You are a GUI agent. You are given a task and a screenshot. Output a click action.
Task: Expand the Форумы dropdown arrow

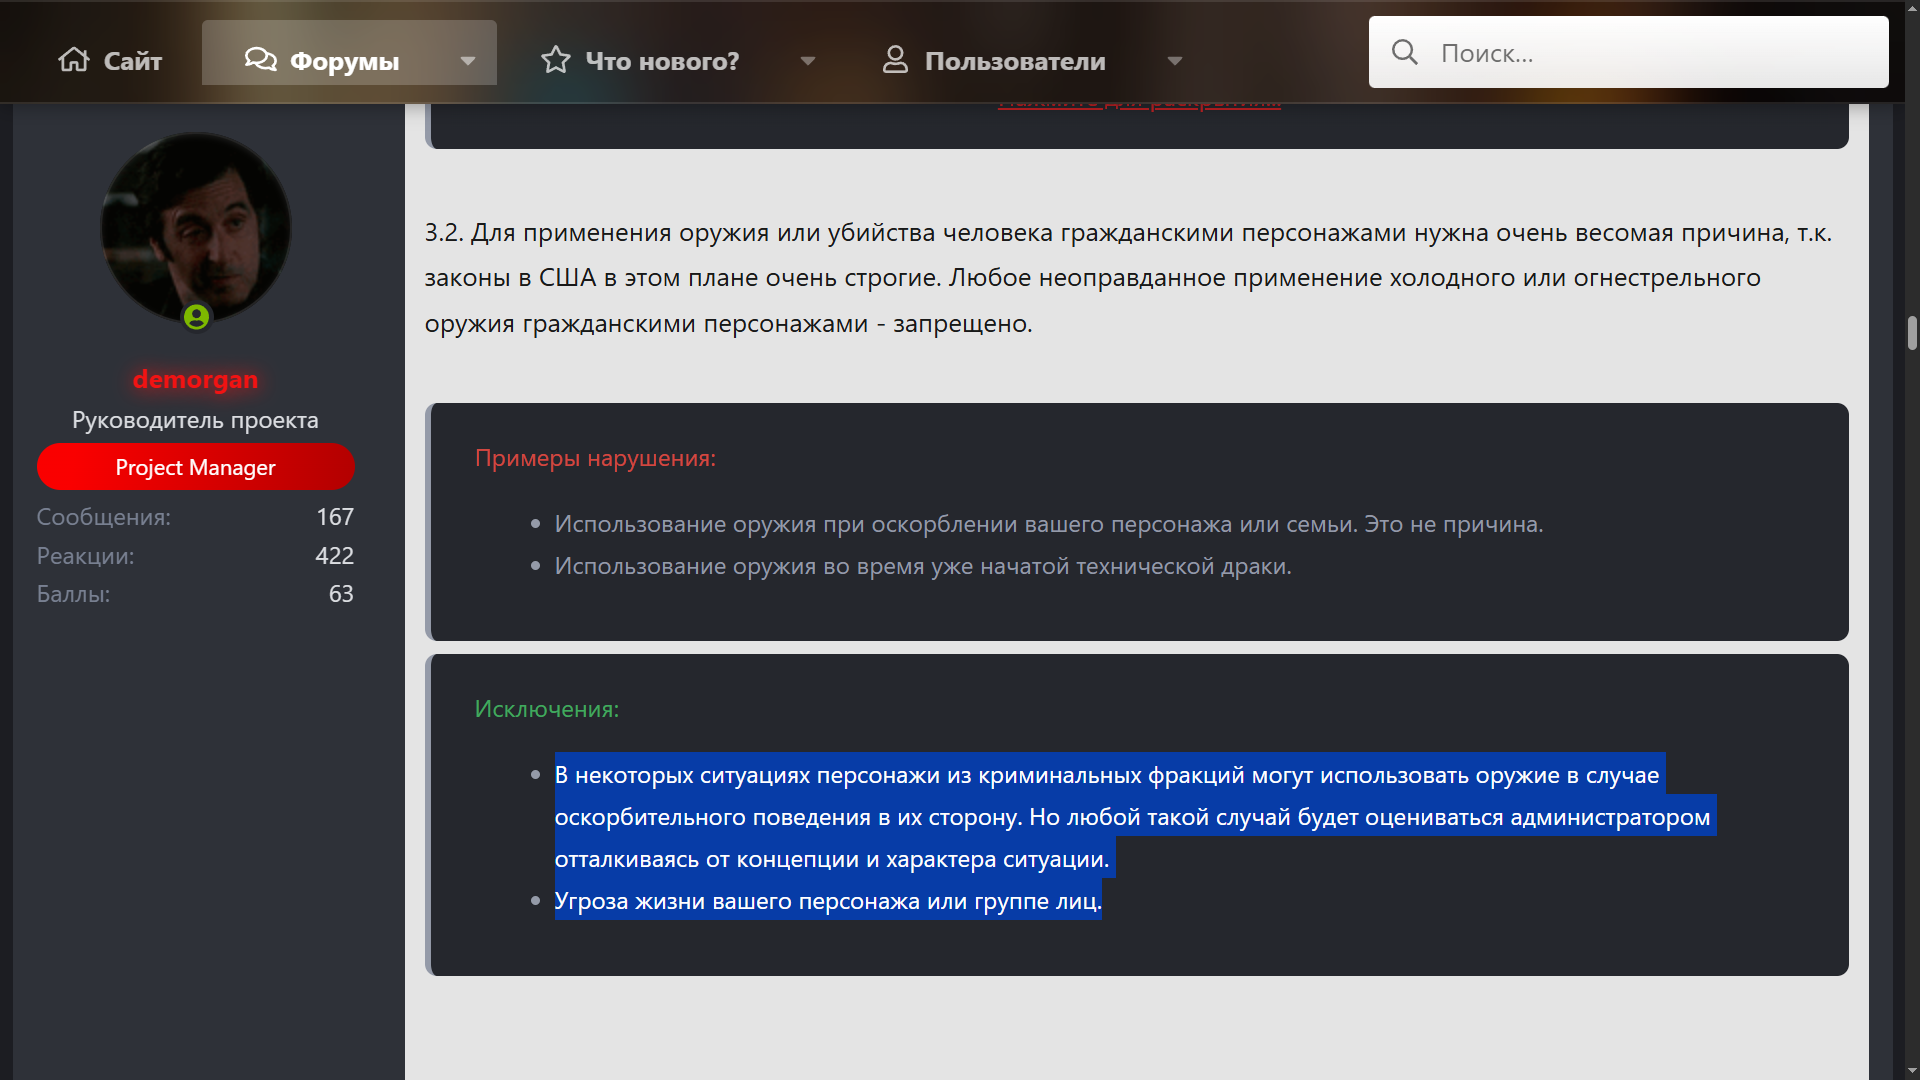coord(467,61)
